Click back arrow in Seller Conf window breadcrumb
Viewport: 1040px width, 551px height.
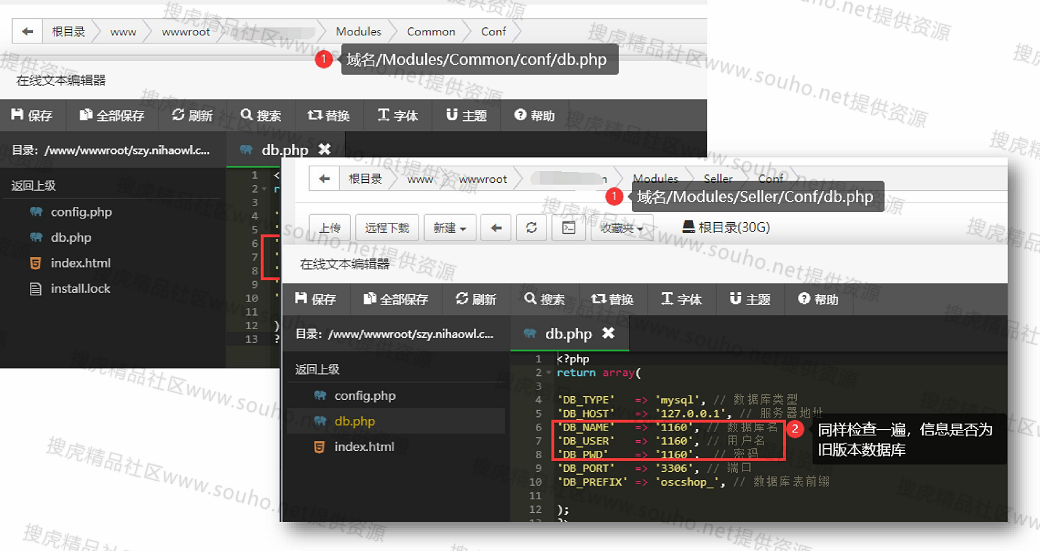tap(324, 179)
